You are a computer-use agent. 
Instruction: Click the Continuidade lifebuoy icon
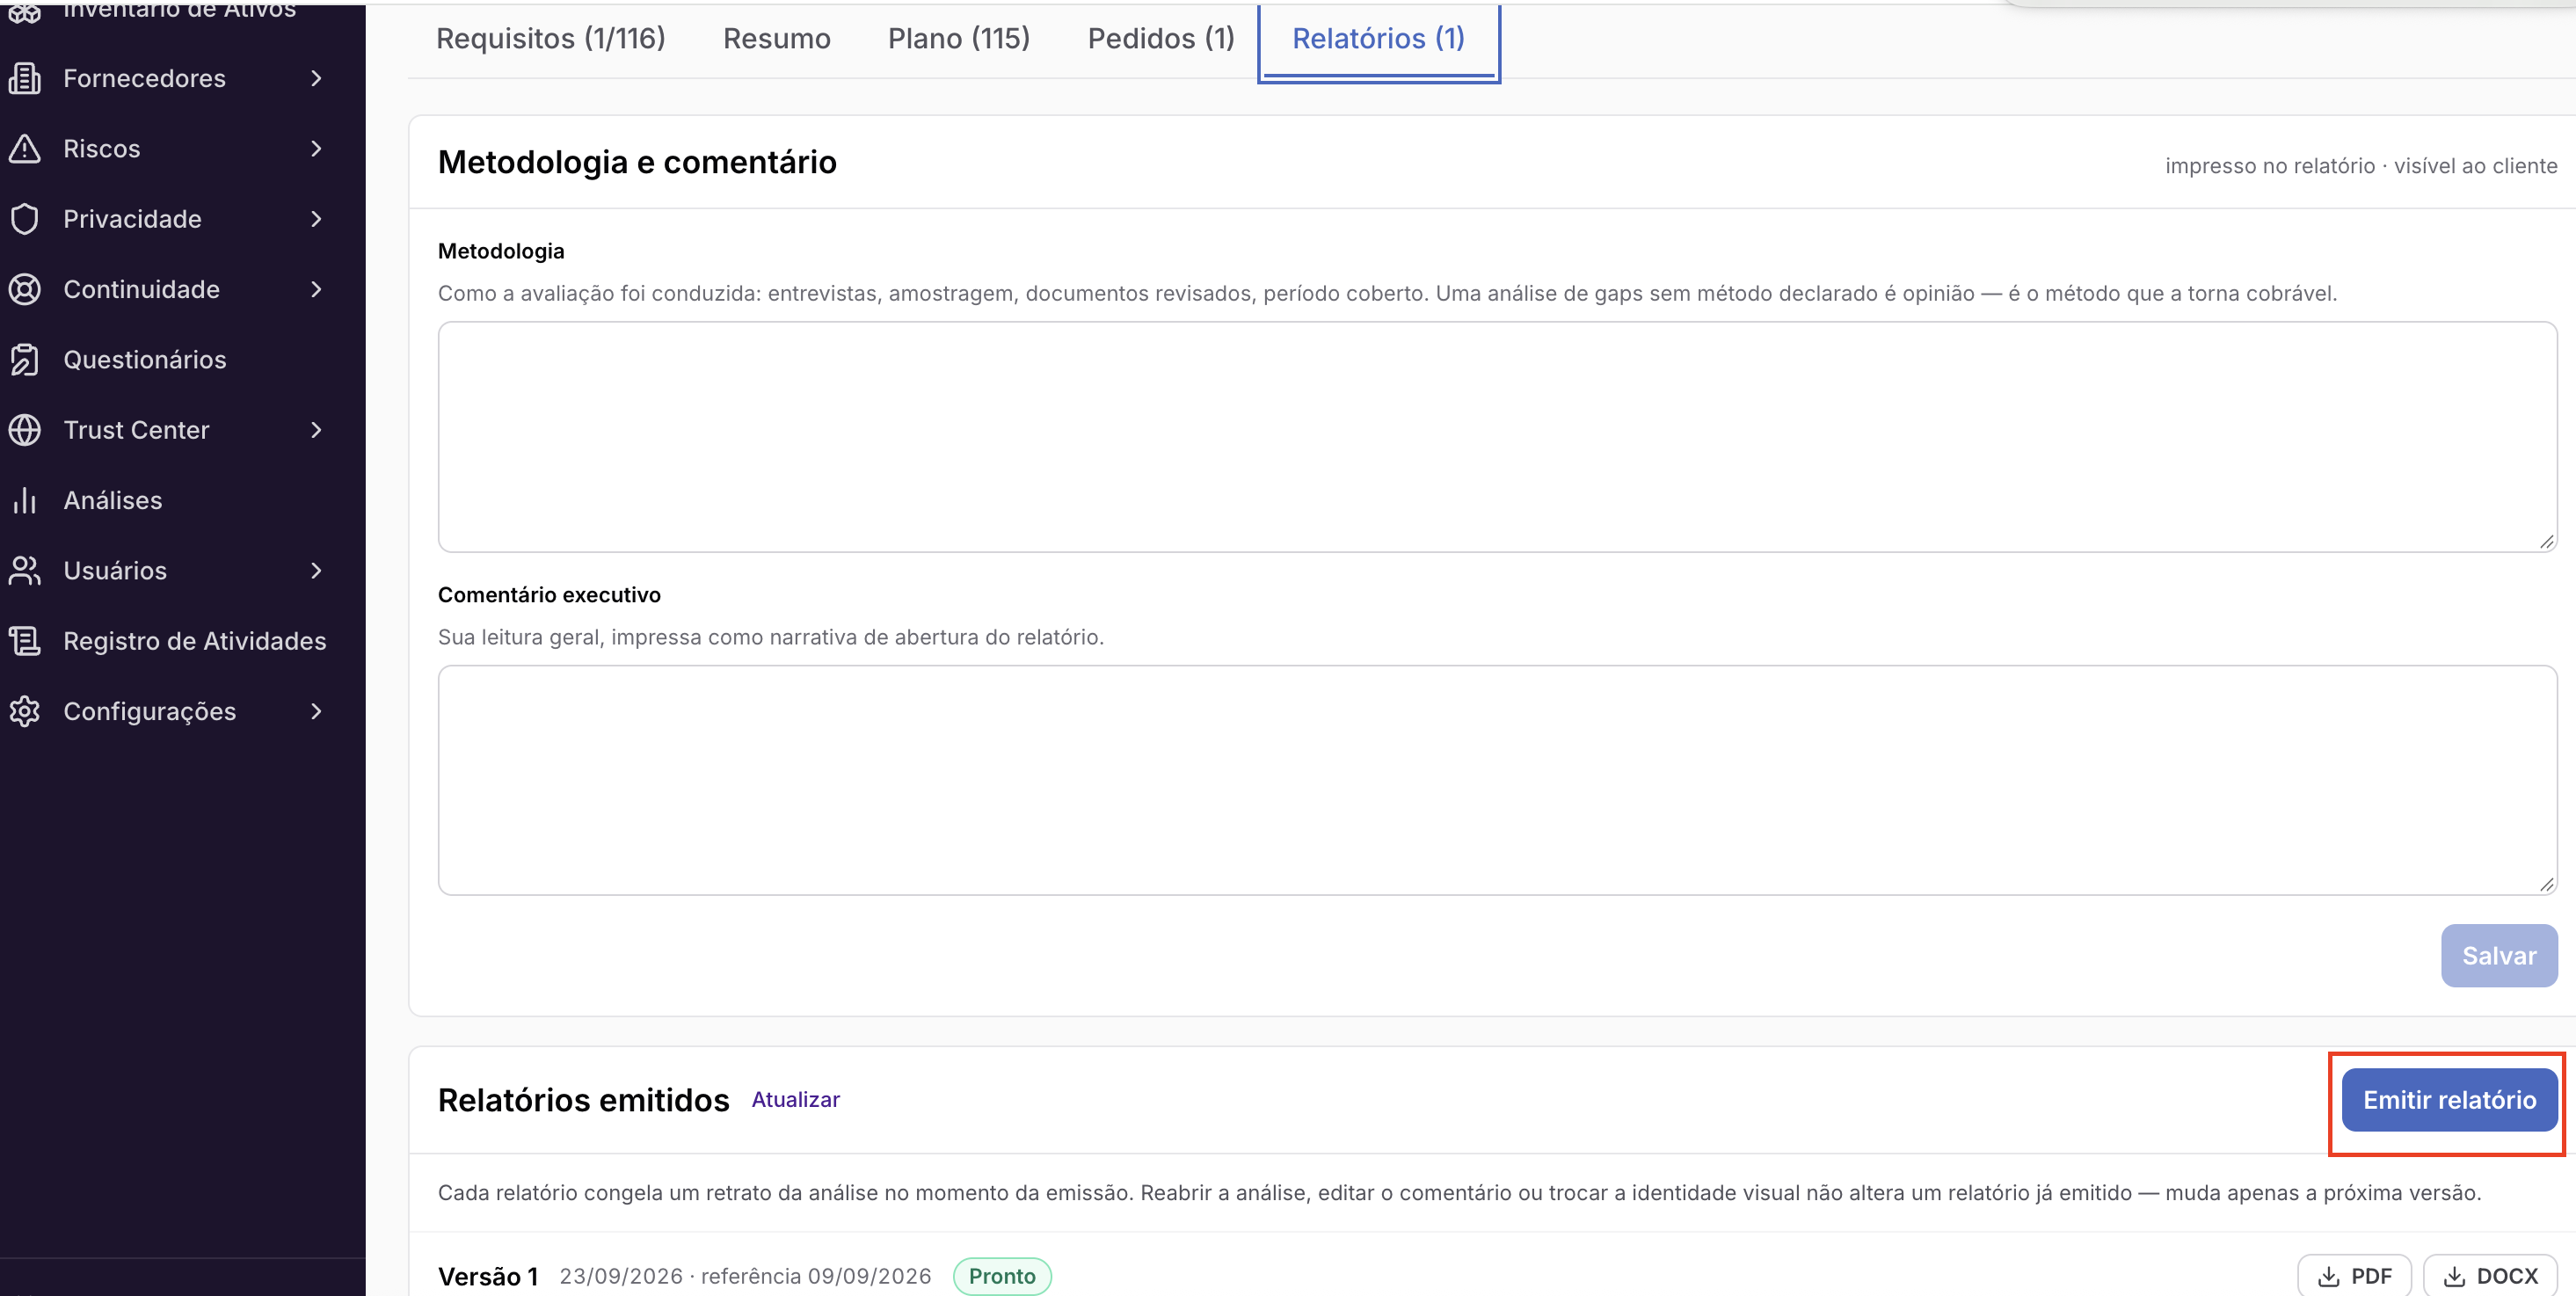(x=25, y=289)
